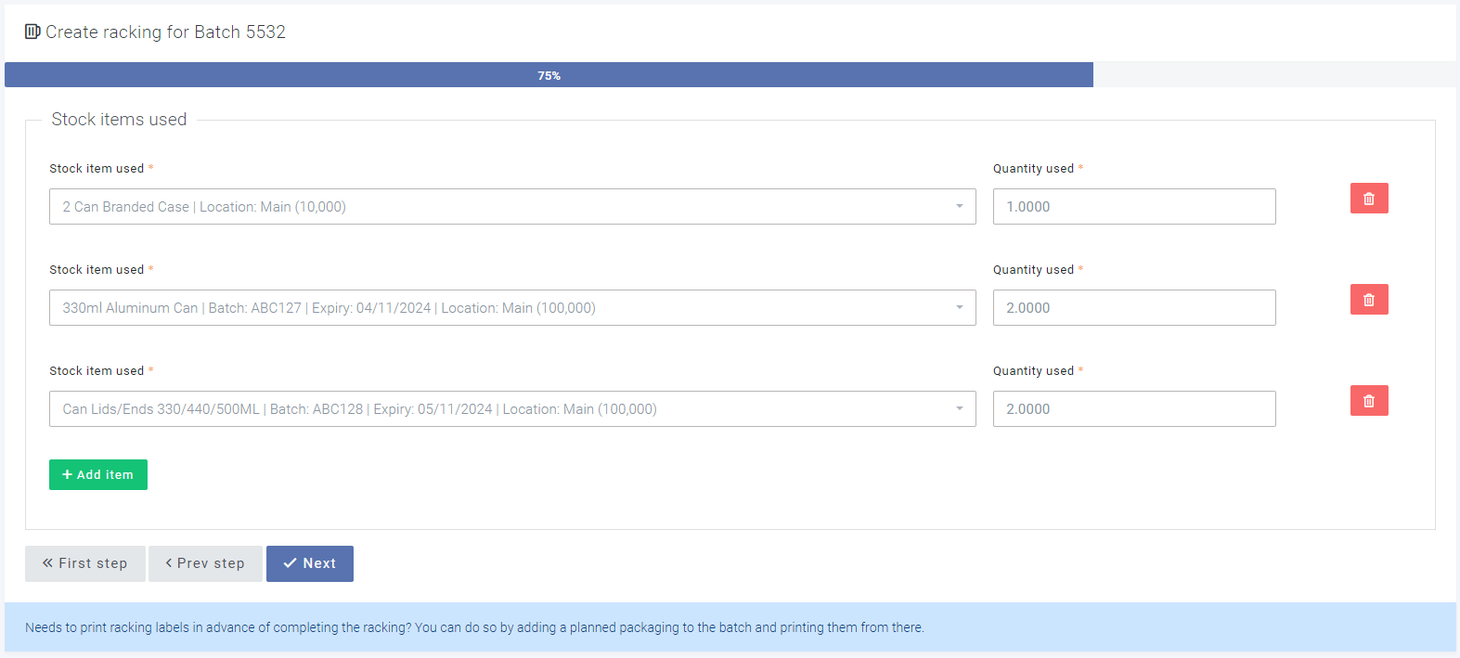This screenshot has width=1460, height=658.
Task: Open the Can Lids/Ends stock item dropdown
Action: point(512,408)
